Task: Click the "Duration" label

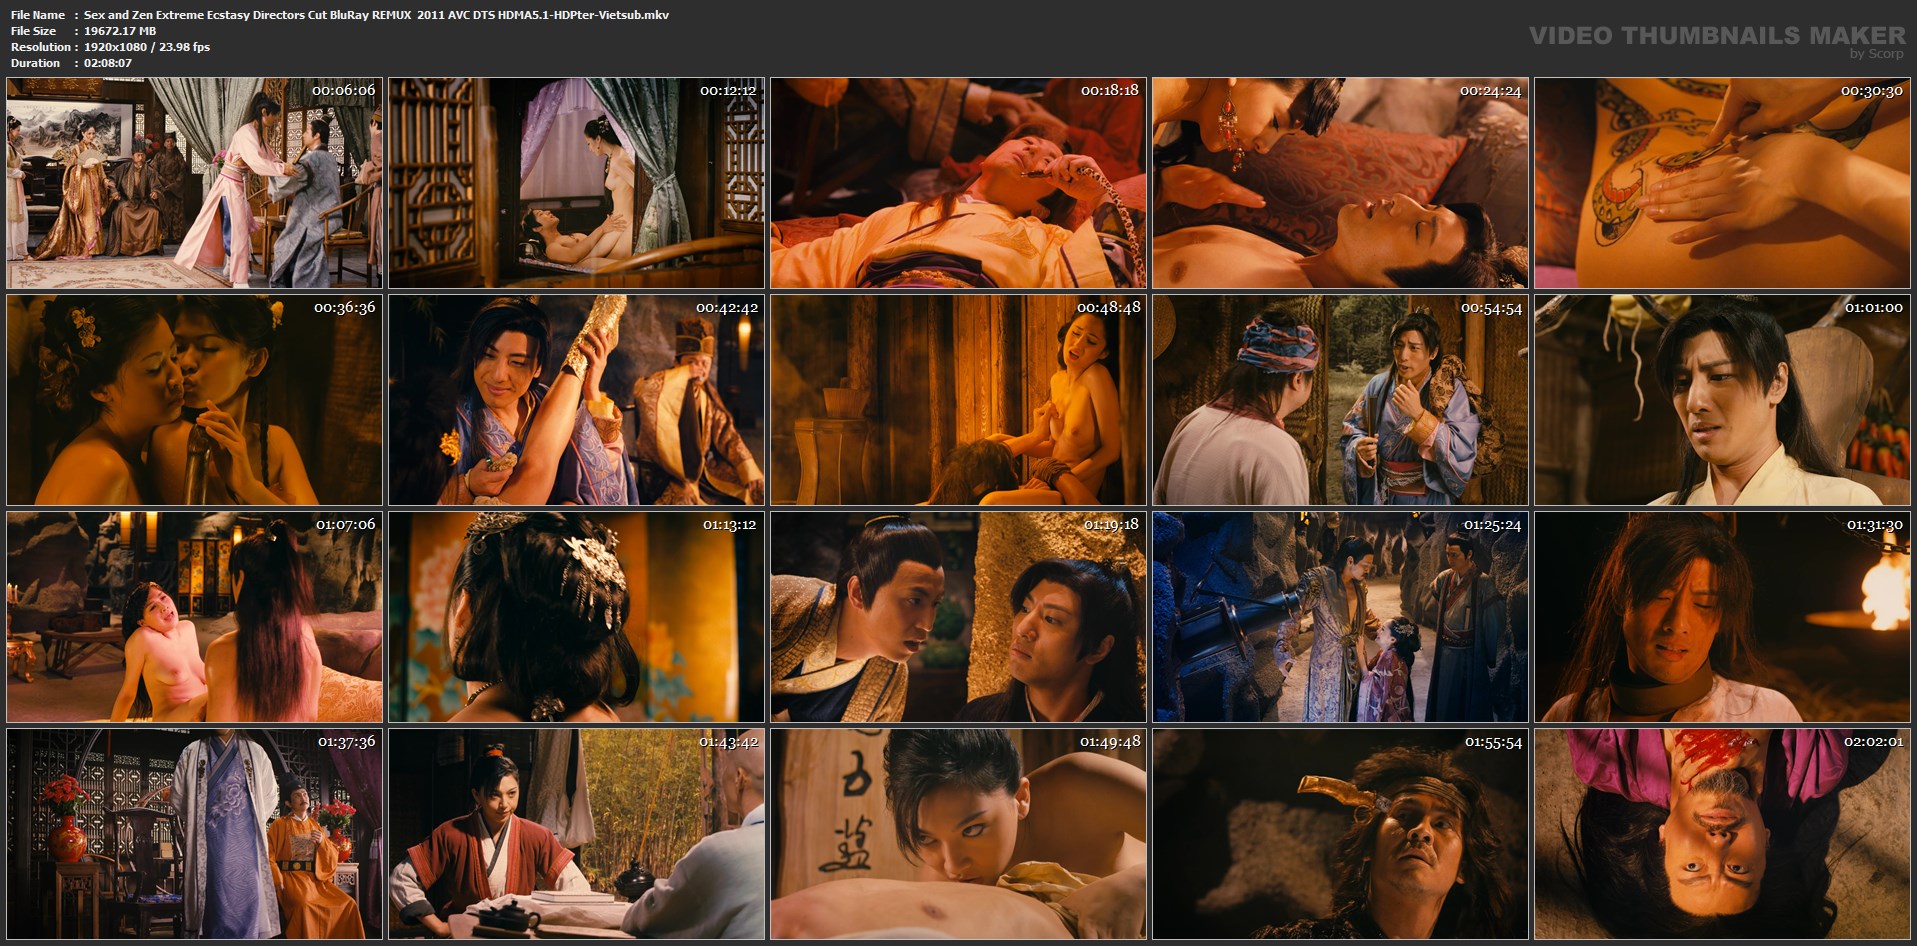Action: [35, 63]
